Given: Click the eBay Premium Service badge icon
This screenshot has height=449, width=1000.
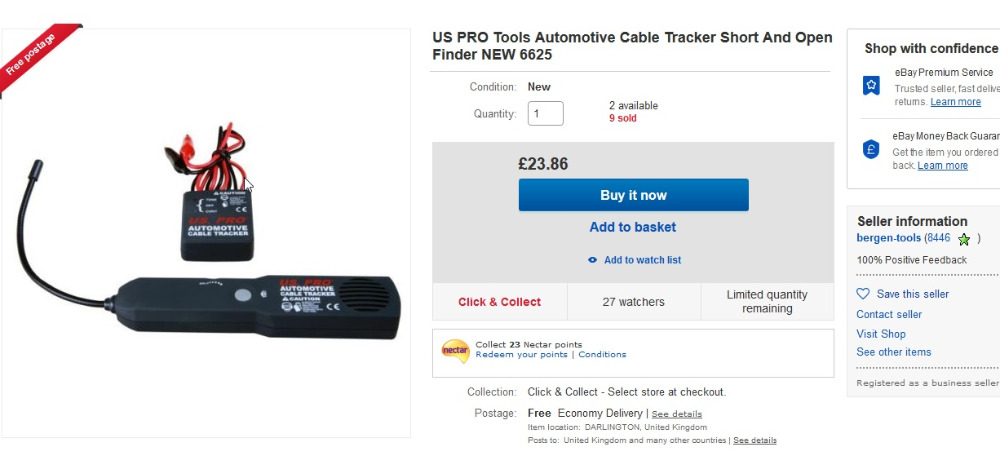Looking at the screenshot, I should tap(871, 86).
